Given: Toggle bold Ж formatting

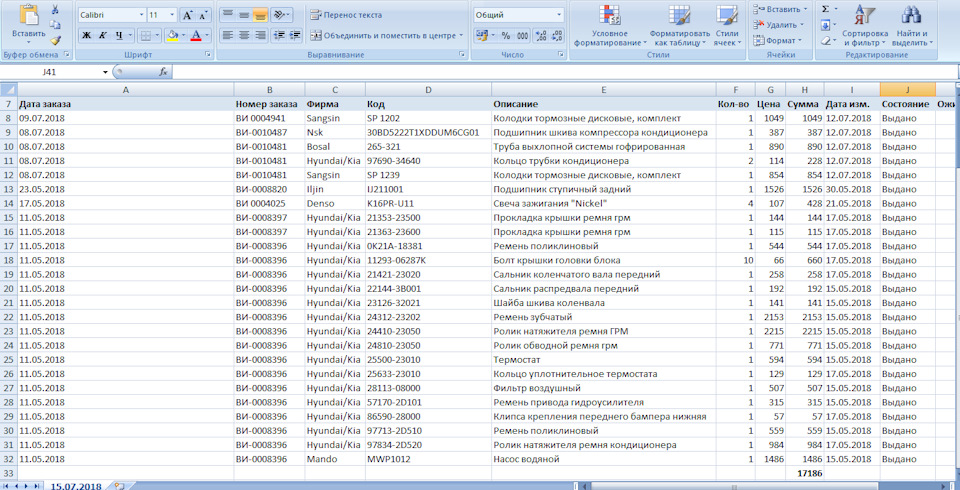Looking at the screenshot, I should [86, 35].
